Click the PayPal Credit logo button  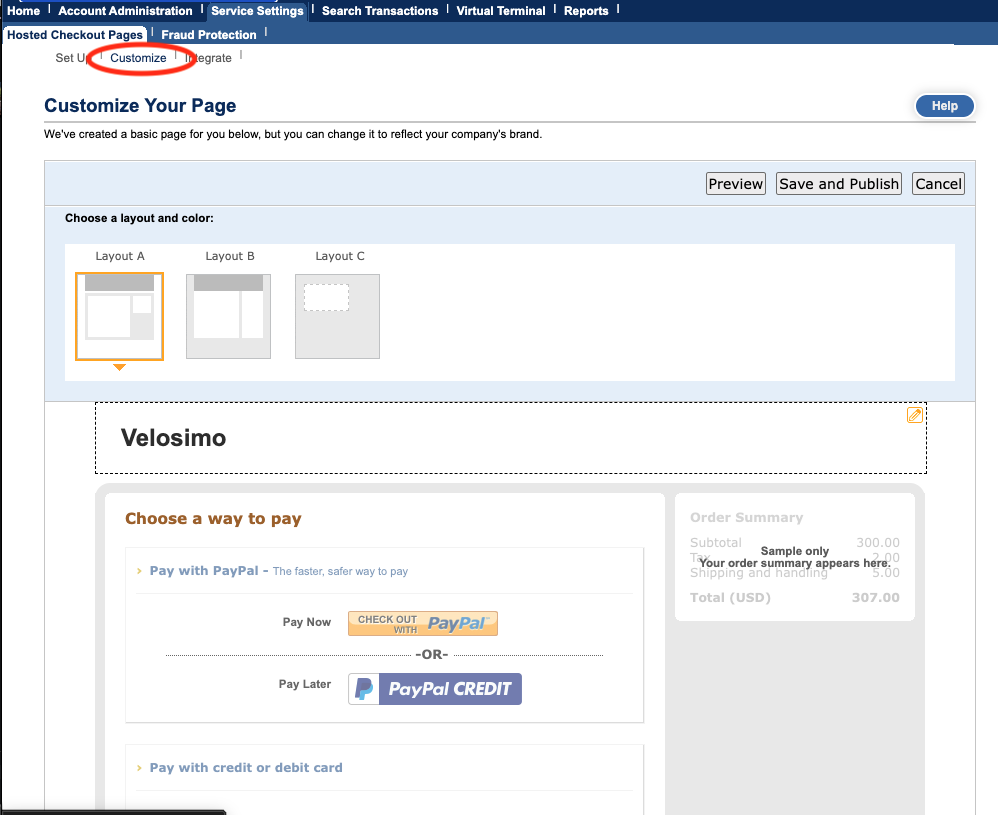(x=435, y=689)
